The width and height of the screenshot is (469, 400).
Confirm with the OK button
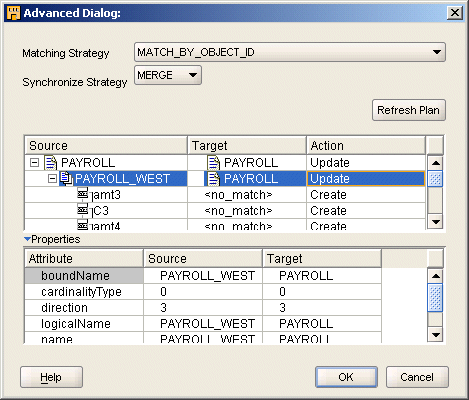[x=346, y=377]
